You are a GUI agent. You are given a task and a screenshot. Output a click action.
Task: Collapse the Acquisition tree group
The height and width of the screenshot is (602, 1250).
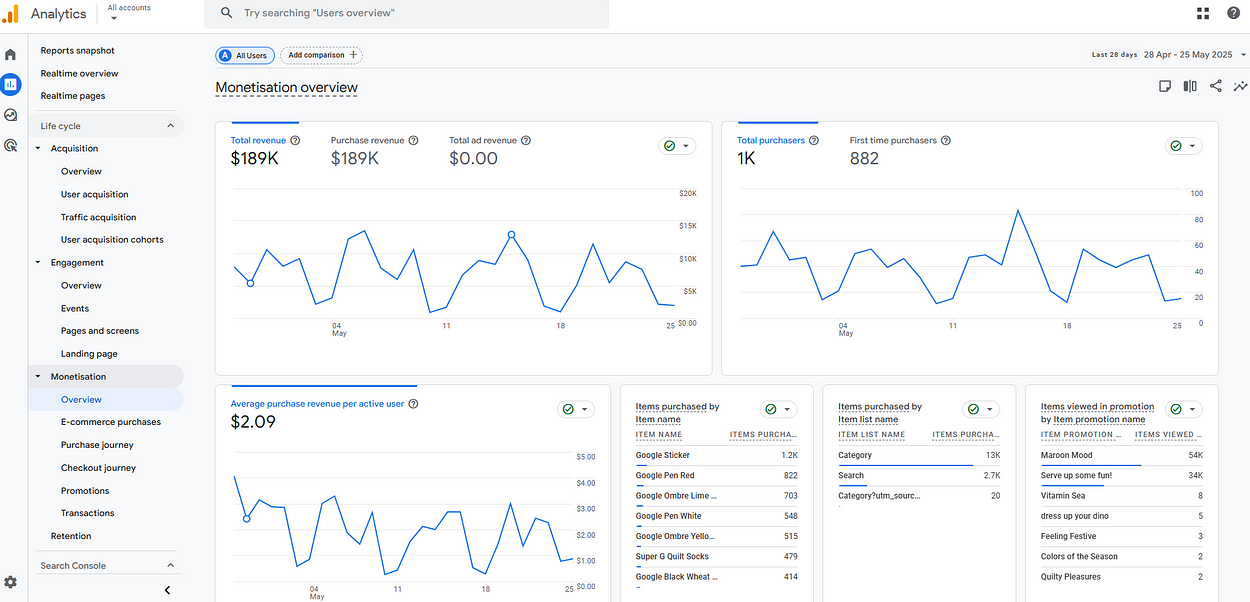point(39,149)
